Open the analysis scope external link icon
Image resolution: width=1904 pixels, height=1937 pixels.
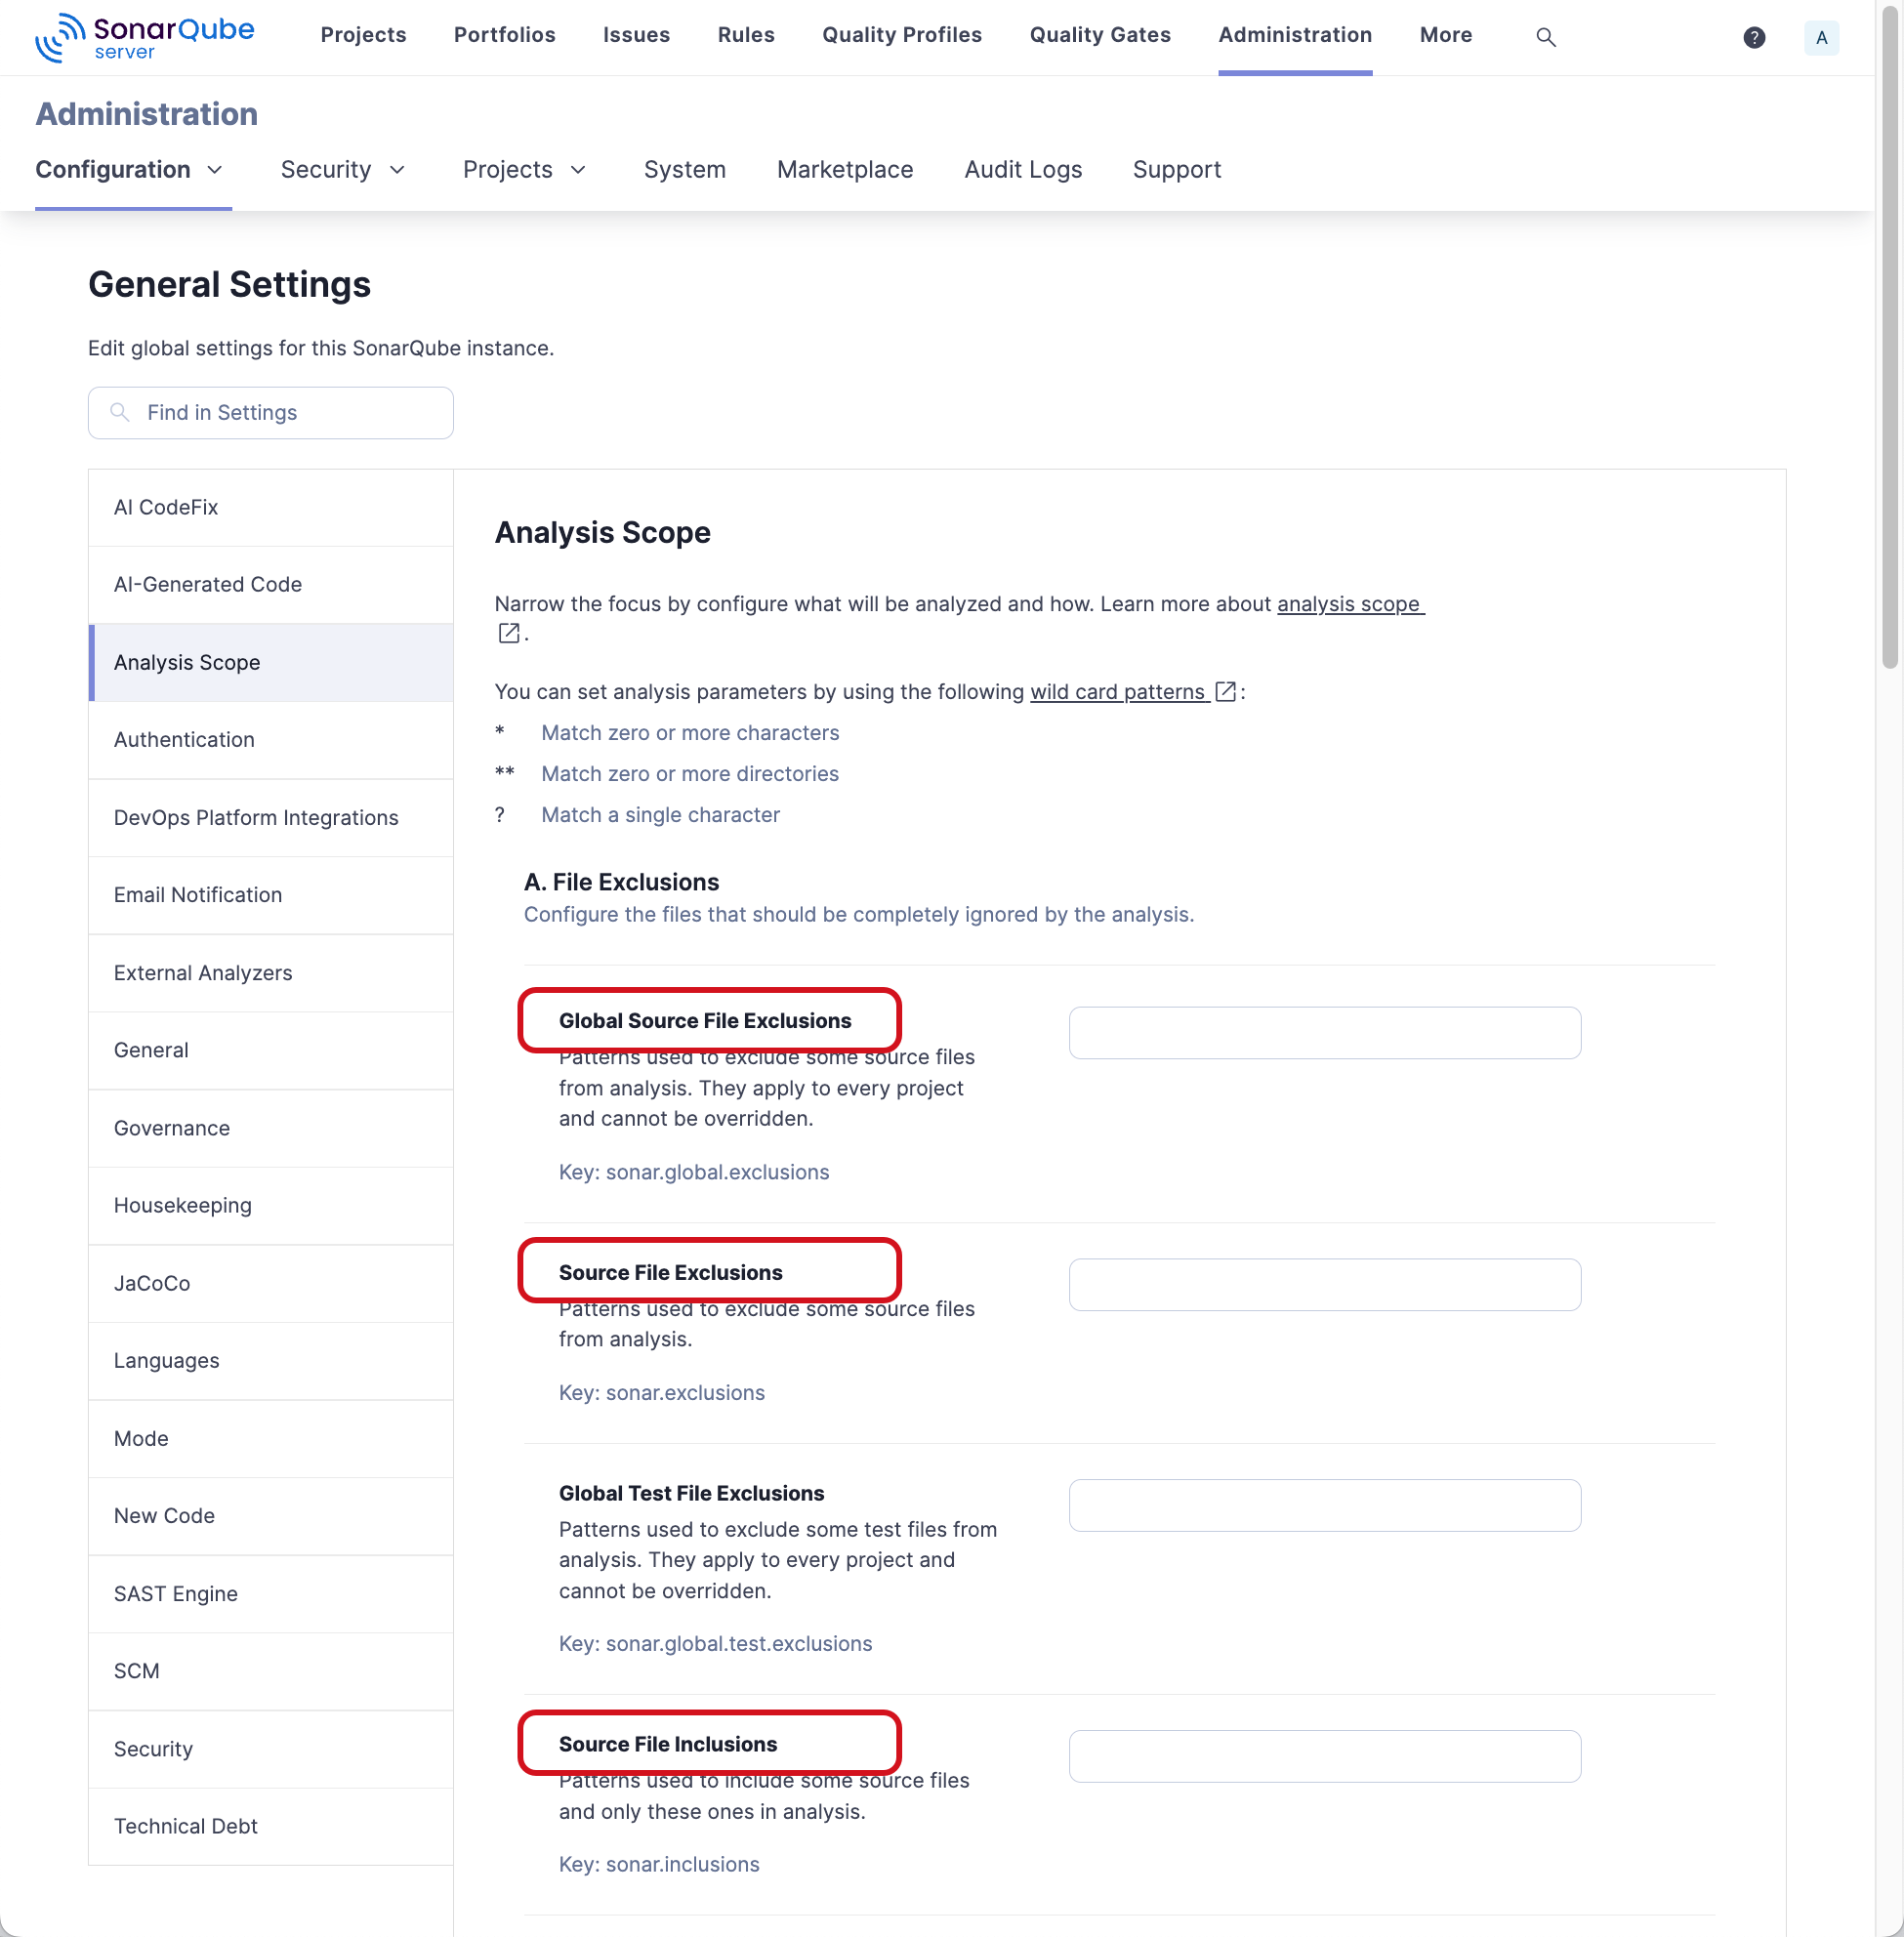508,633
